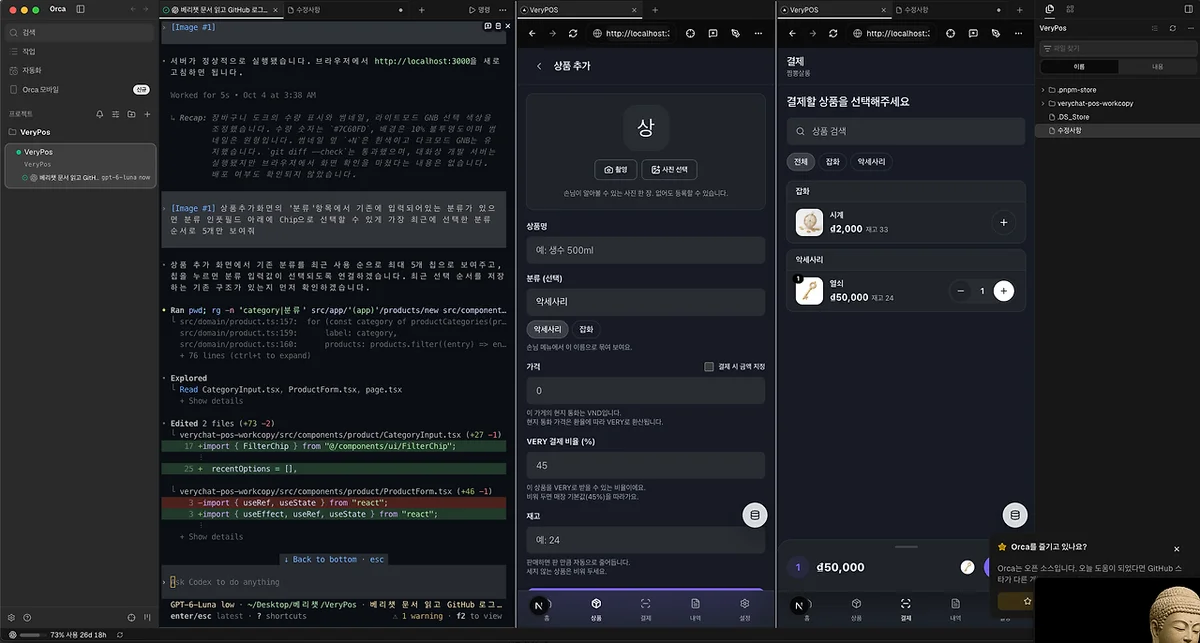This screenshot has width=1200, height=643.
Task: Select the 악세사리 filter chip in 결제 pane
Action: pyautogui.click(x=871, y=162)
